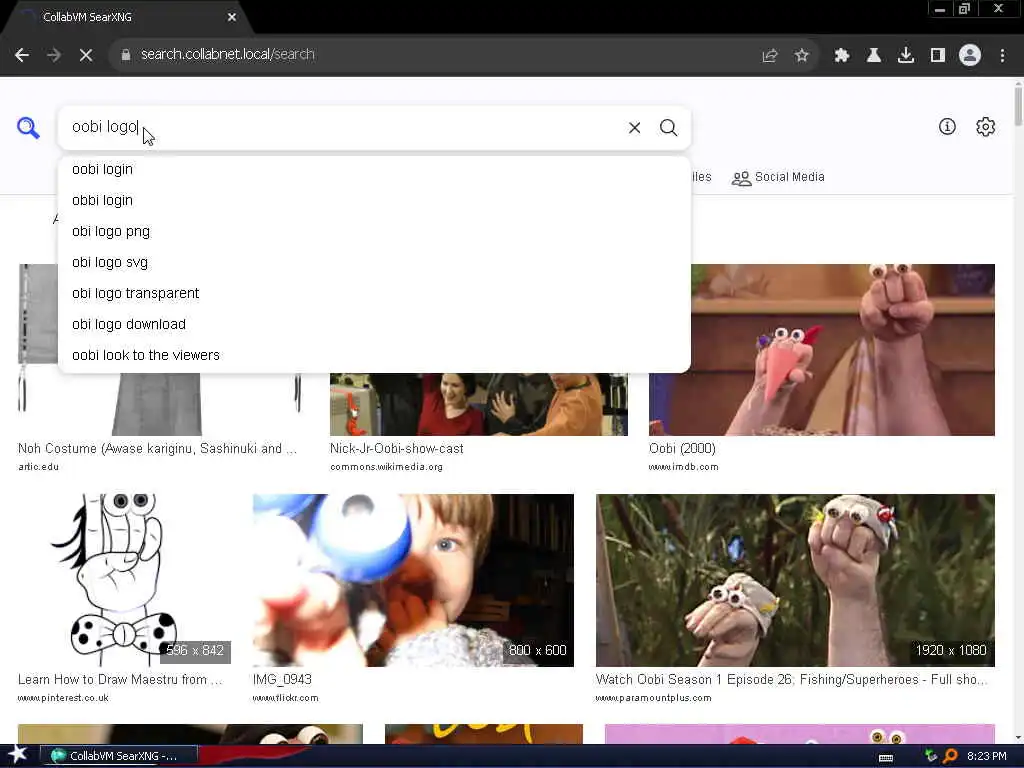Open the commons.wikimedia.org source link
Screen dimensions: 1024x768
(386, 467)
